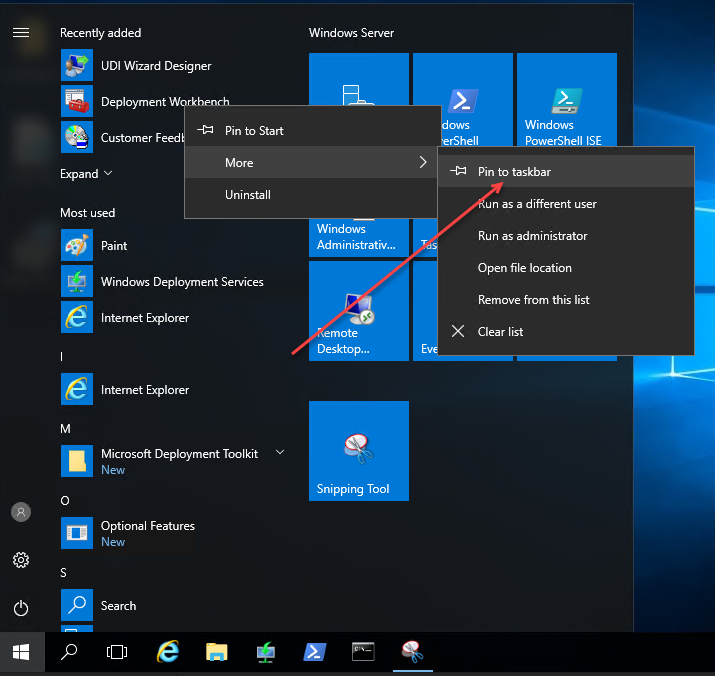Expand the recently added list
Viewport: 715px width, 676px height.
86,174
